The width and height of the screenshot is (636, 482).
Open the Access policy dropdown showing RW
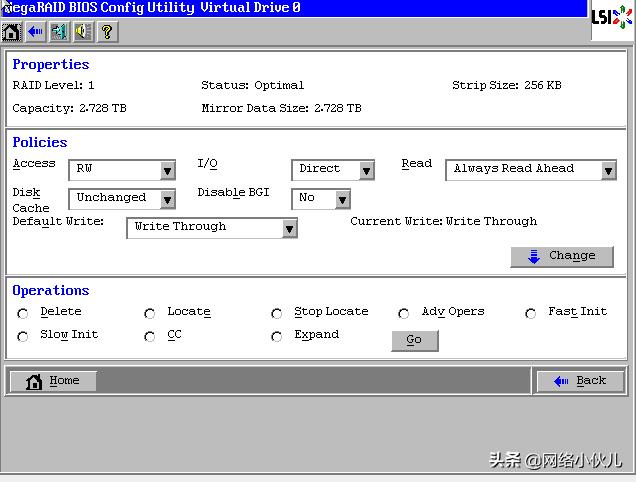tap(122, 170)
